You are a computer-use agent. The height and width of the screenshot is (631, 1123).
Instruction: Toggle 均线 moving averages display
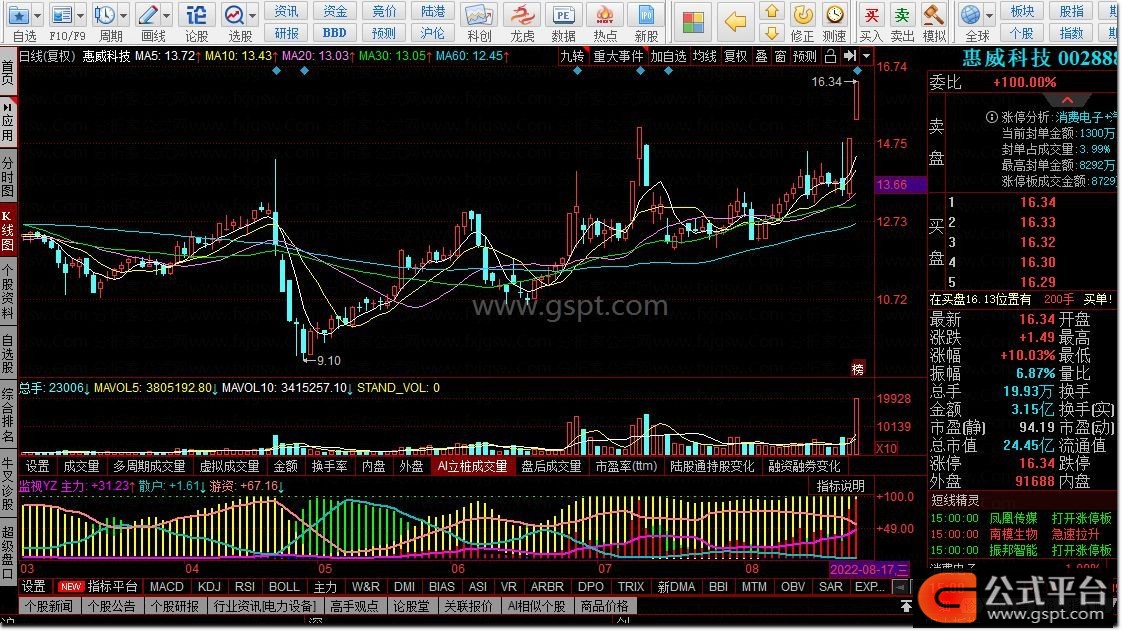[704, 56]
